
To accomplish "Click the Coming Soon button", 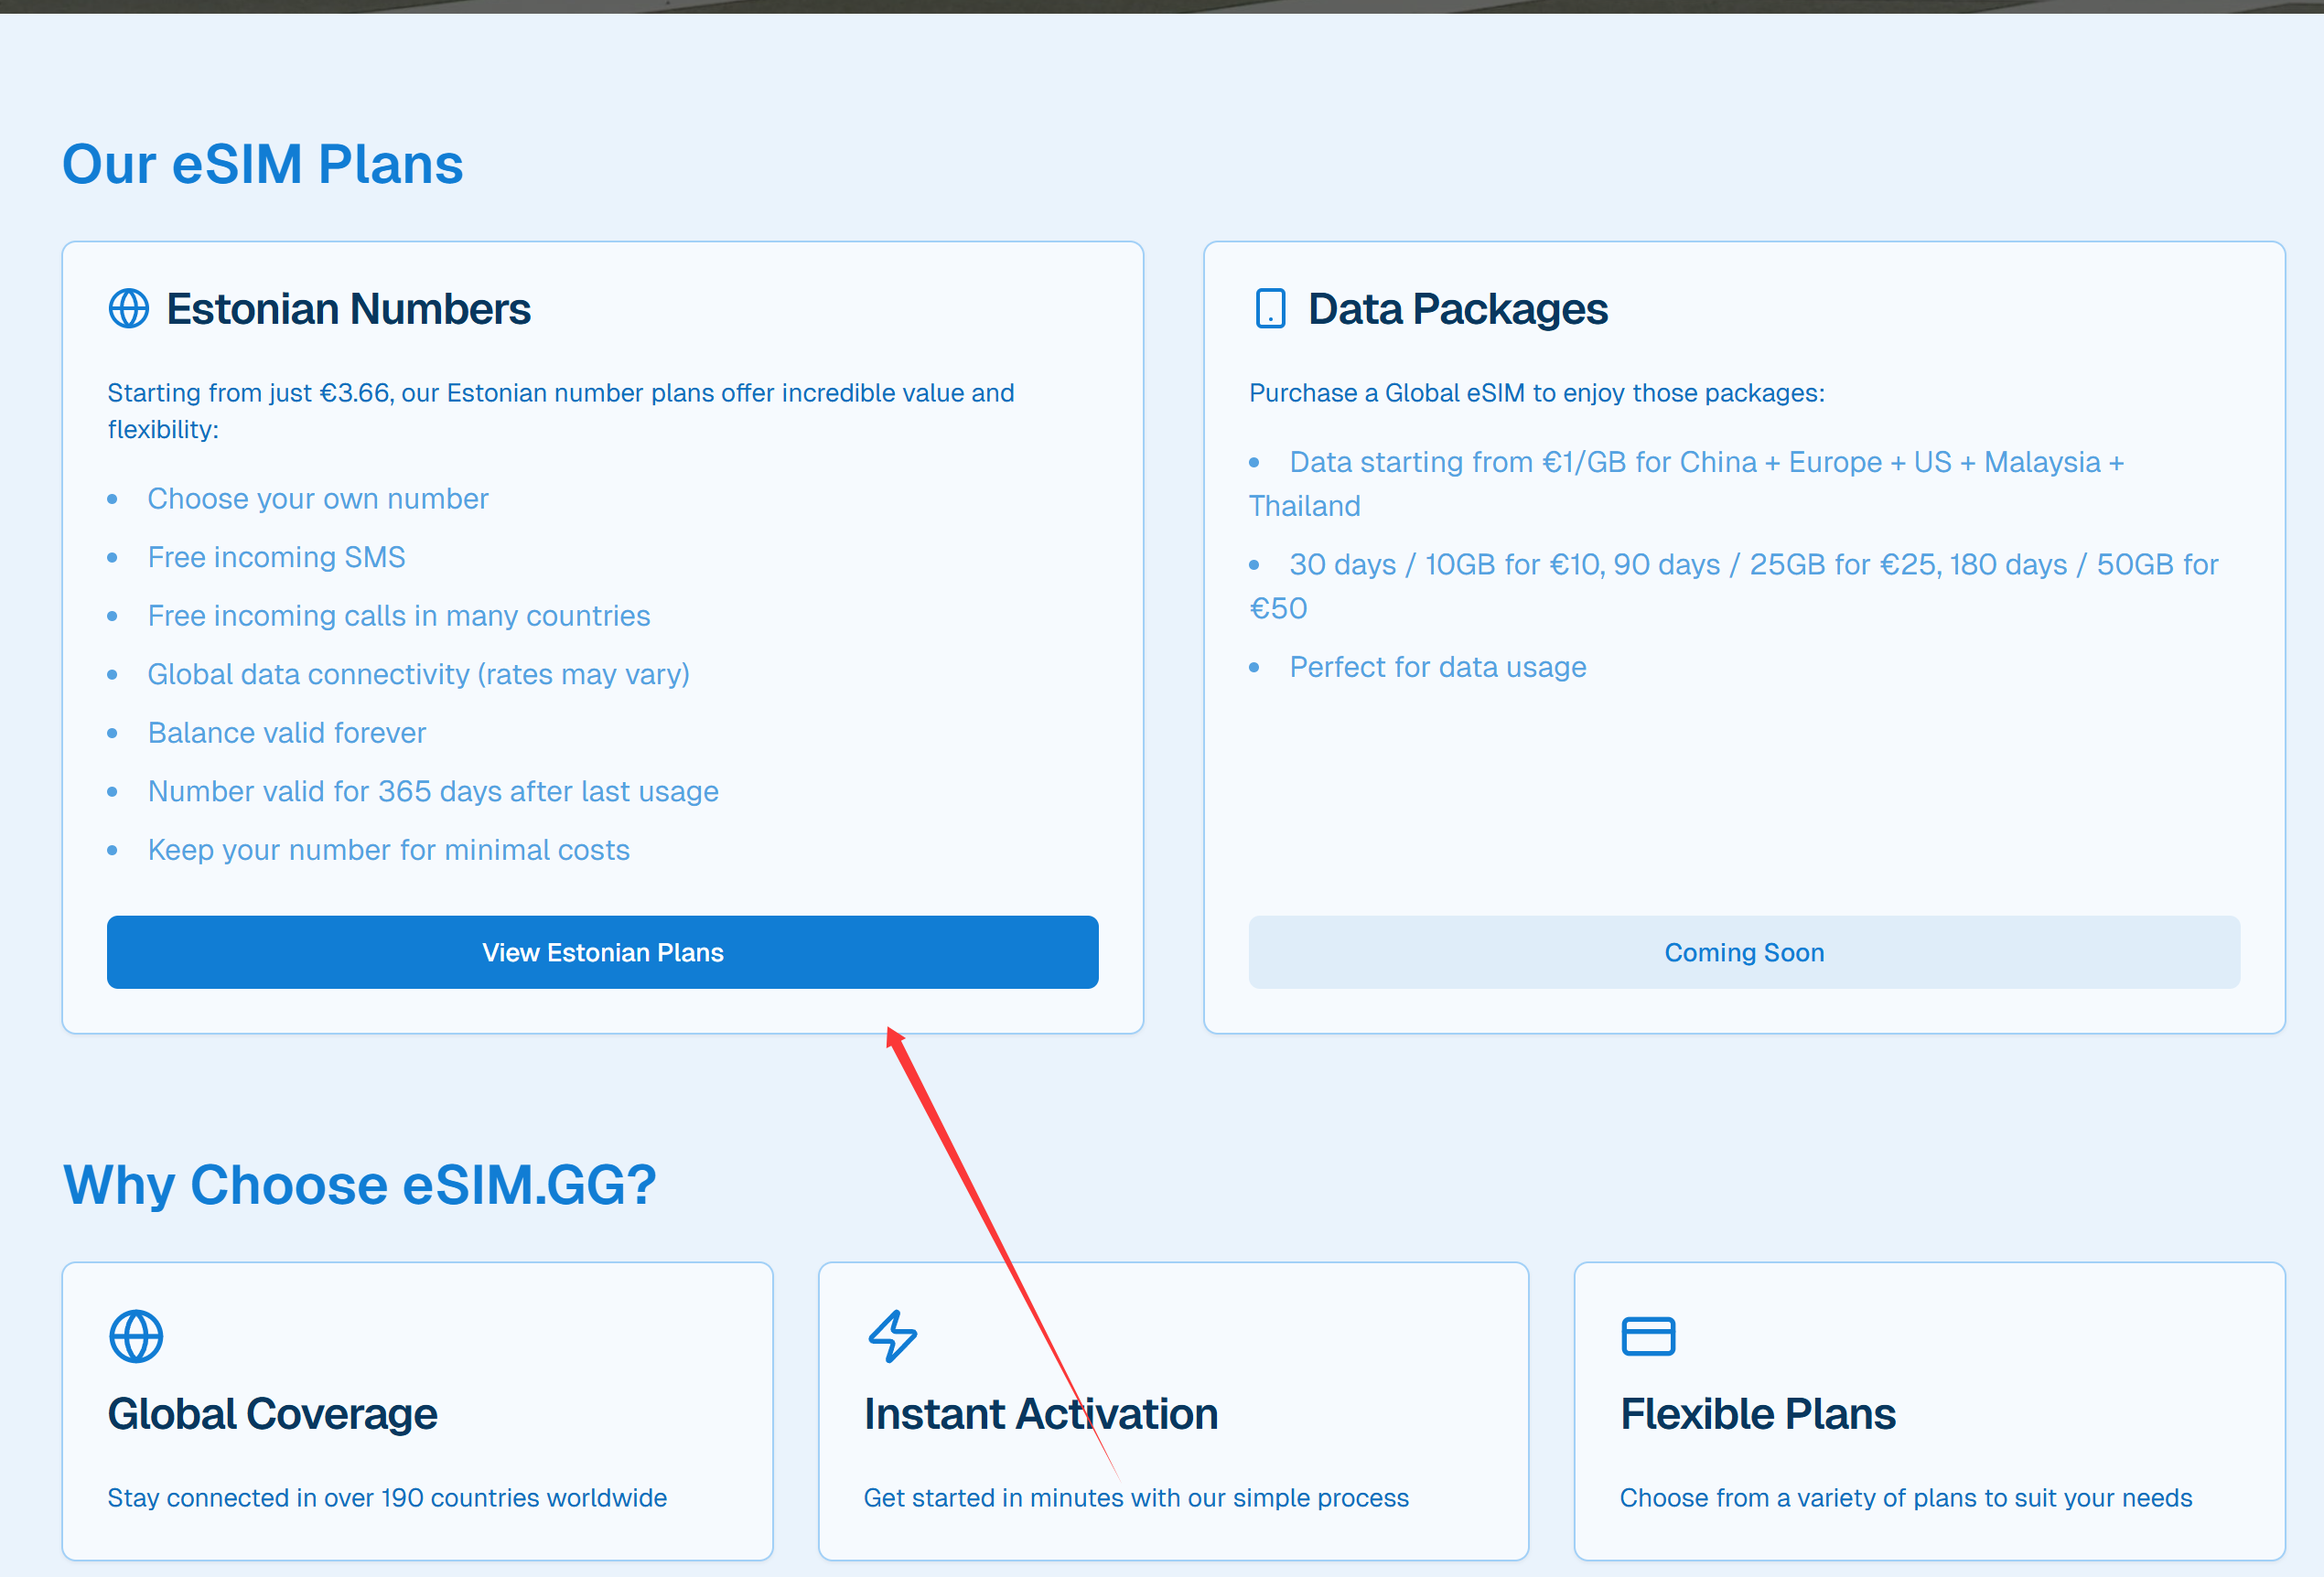I will 1744,952.
